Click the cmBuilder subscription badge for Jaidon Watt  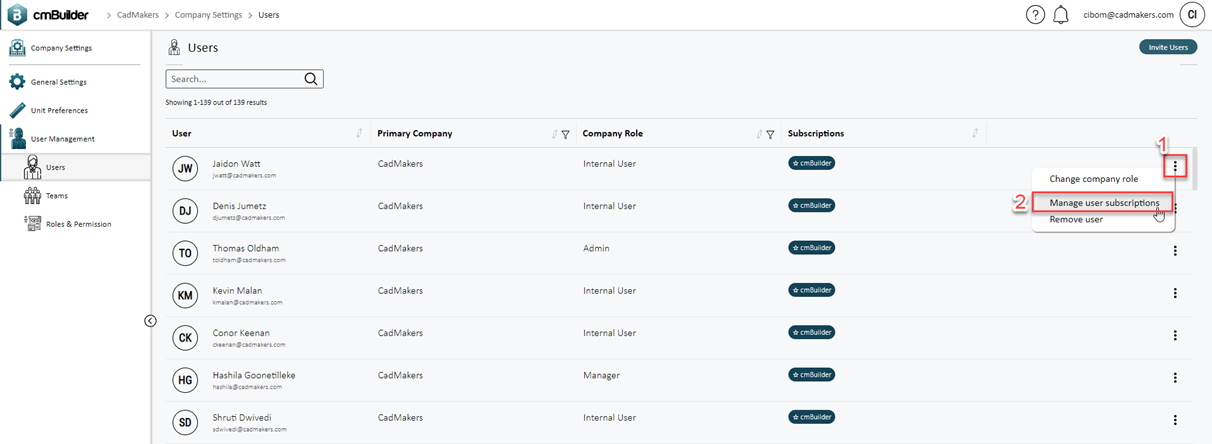(x=811, y=163)
